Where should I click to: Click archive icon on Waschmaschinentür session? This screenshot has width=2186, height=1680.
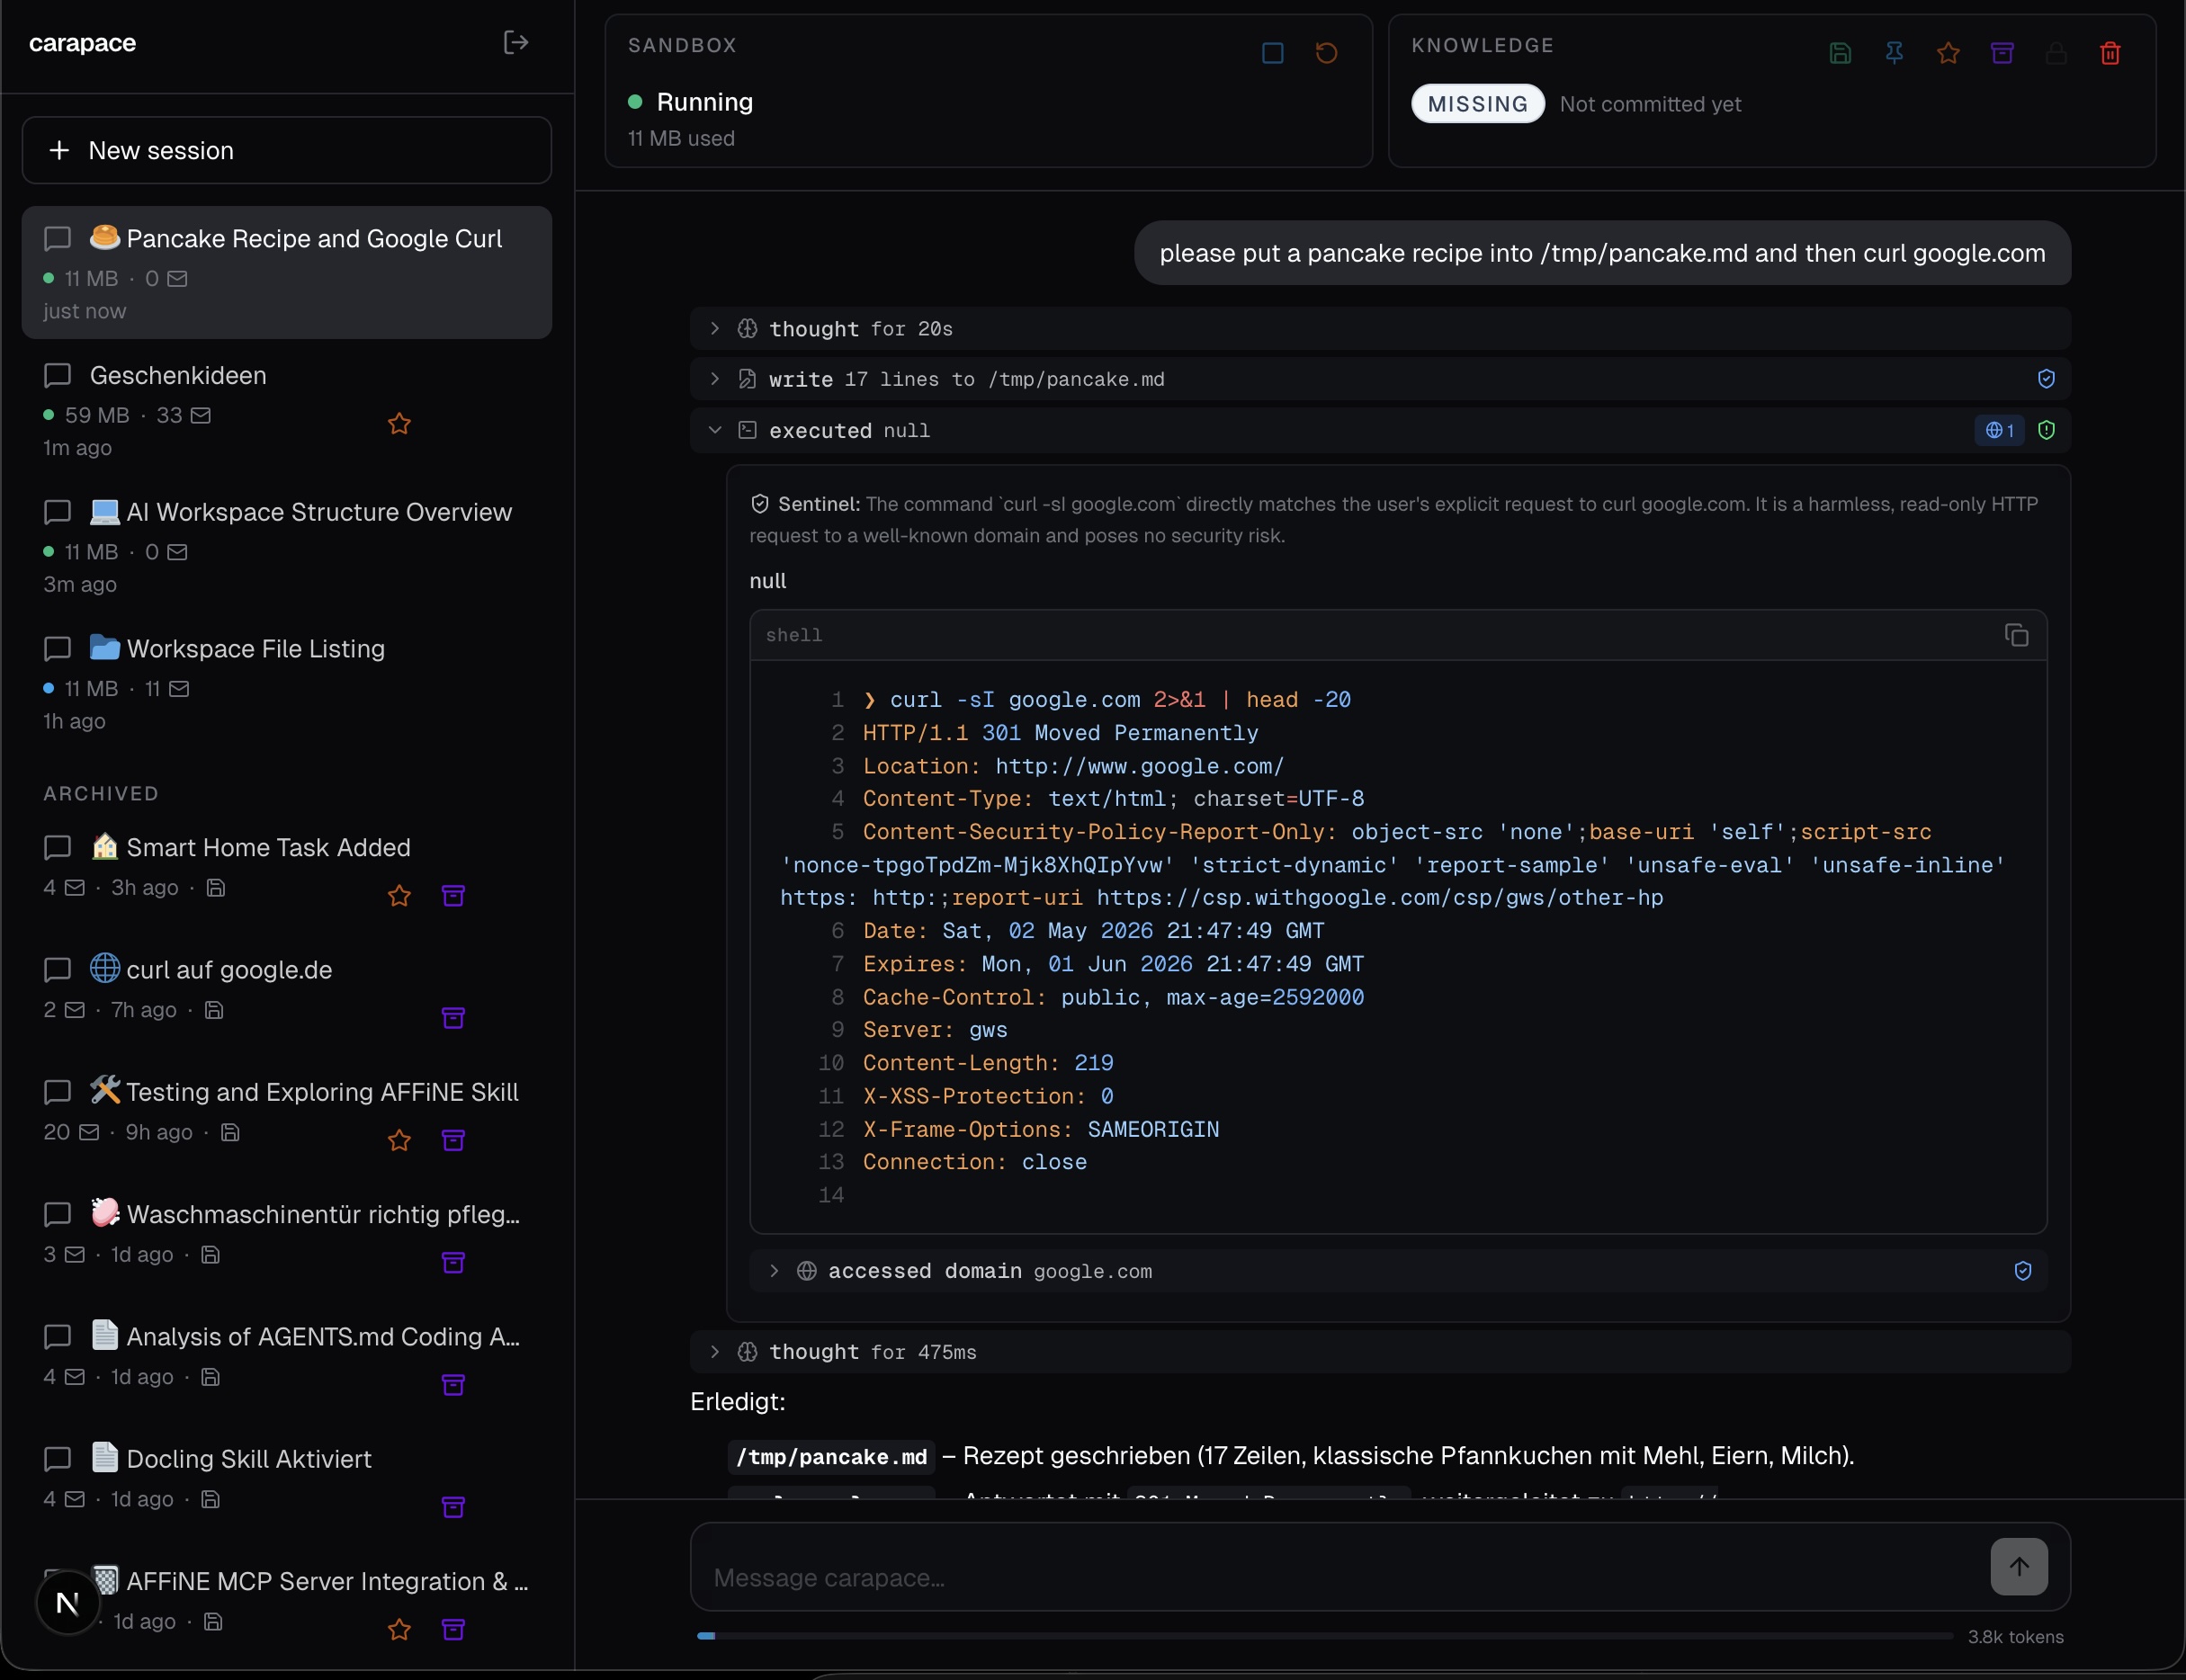pos(453,1263)
